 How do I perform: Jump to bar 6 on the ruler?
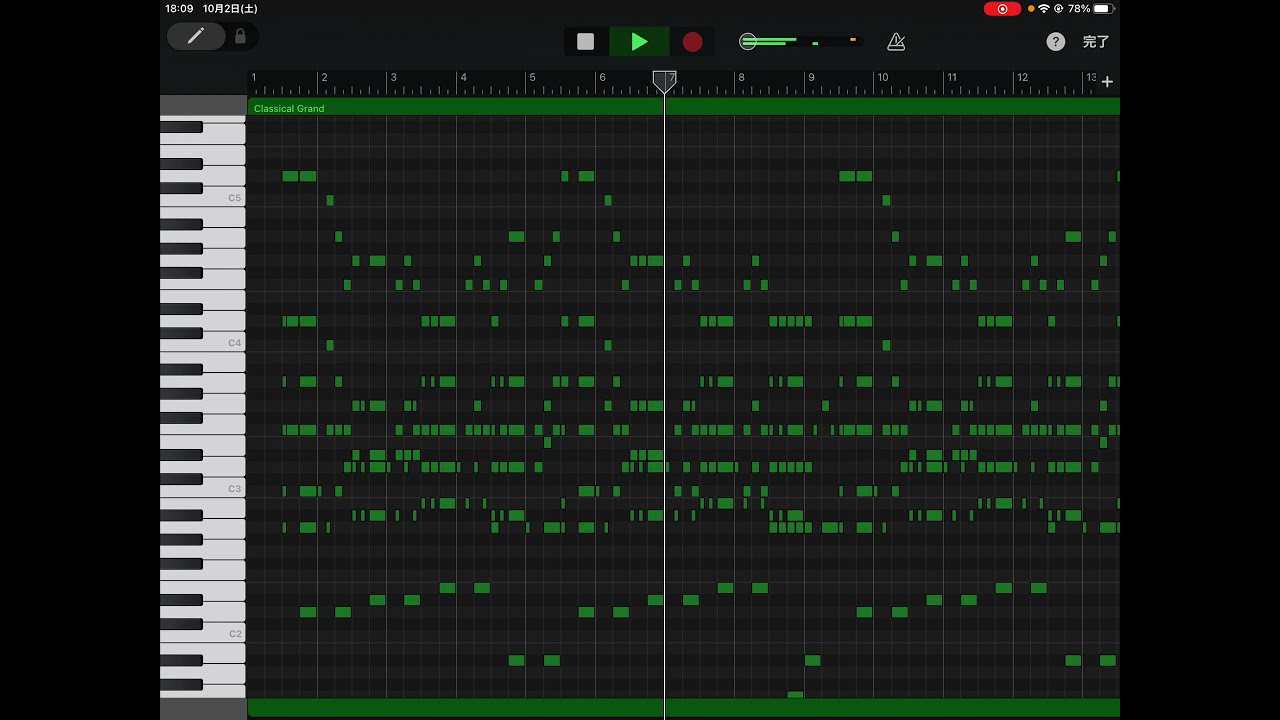click(602, 77)
